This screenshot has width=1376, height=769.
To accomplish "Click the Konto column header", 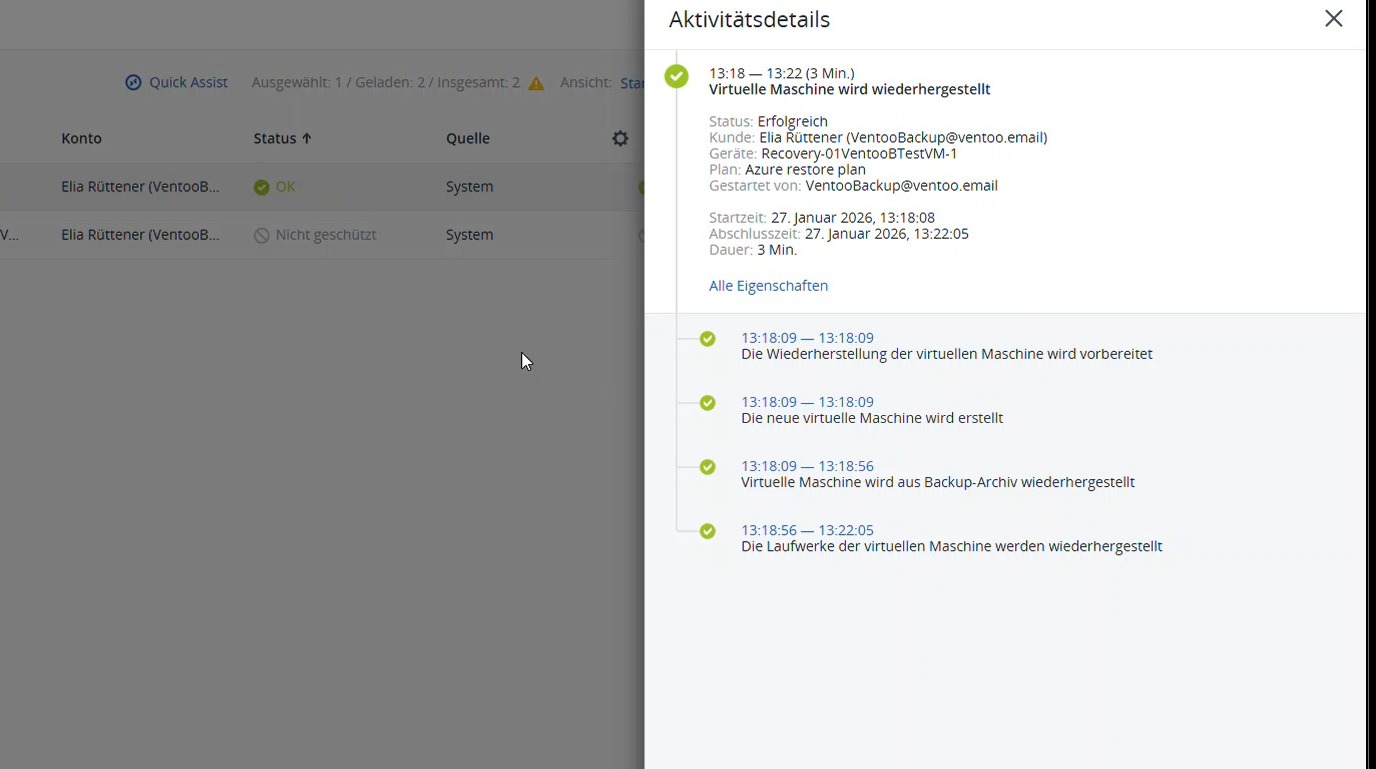I will [x=81, y=139].
